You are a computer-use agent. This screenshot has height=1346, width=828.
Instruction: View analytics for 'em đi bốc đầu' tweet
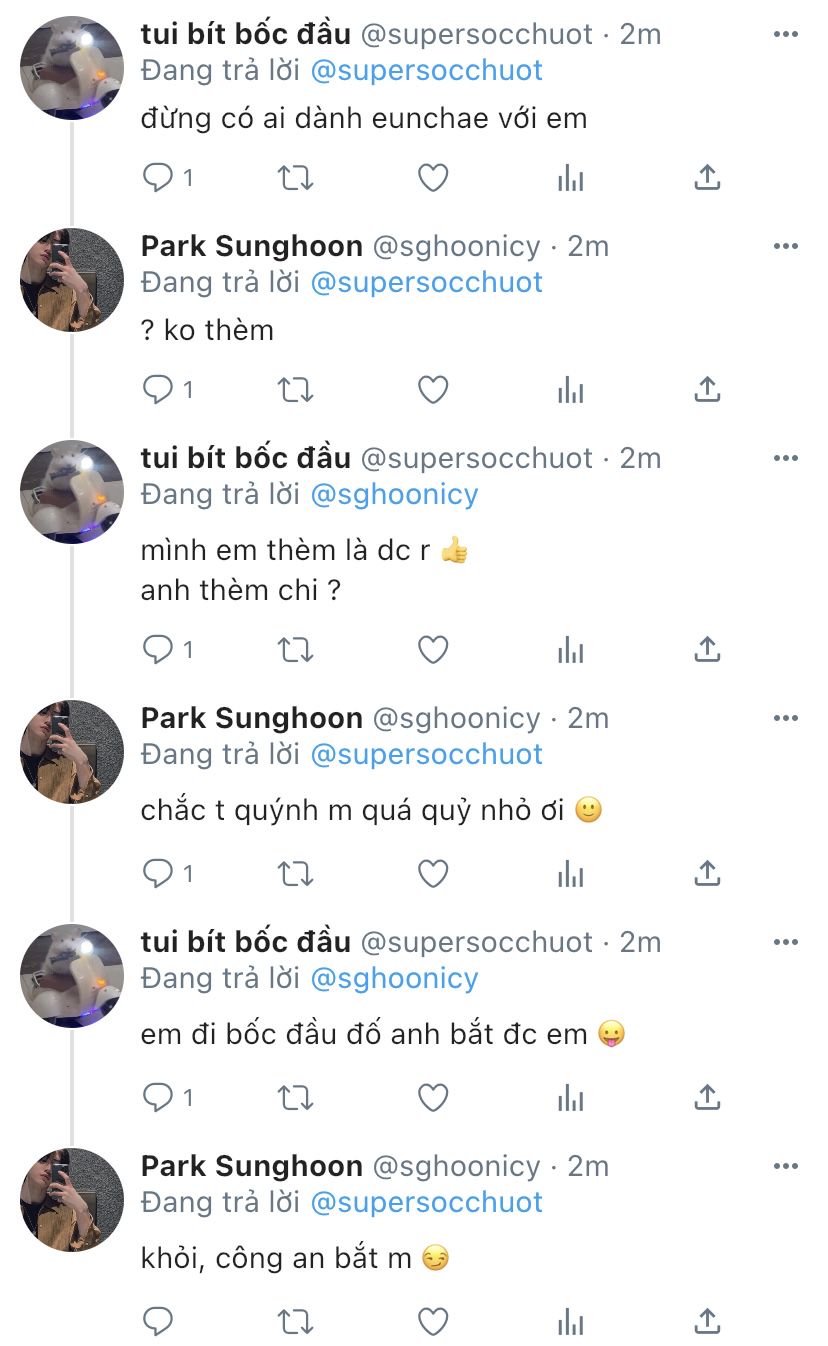click(x=570, y=1098)
